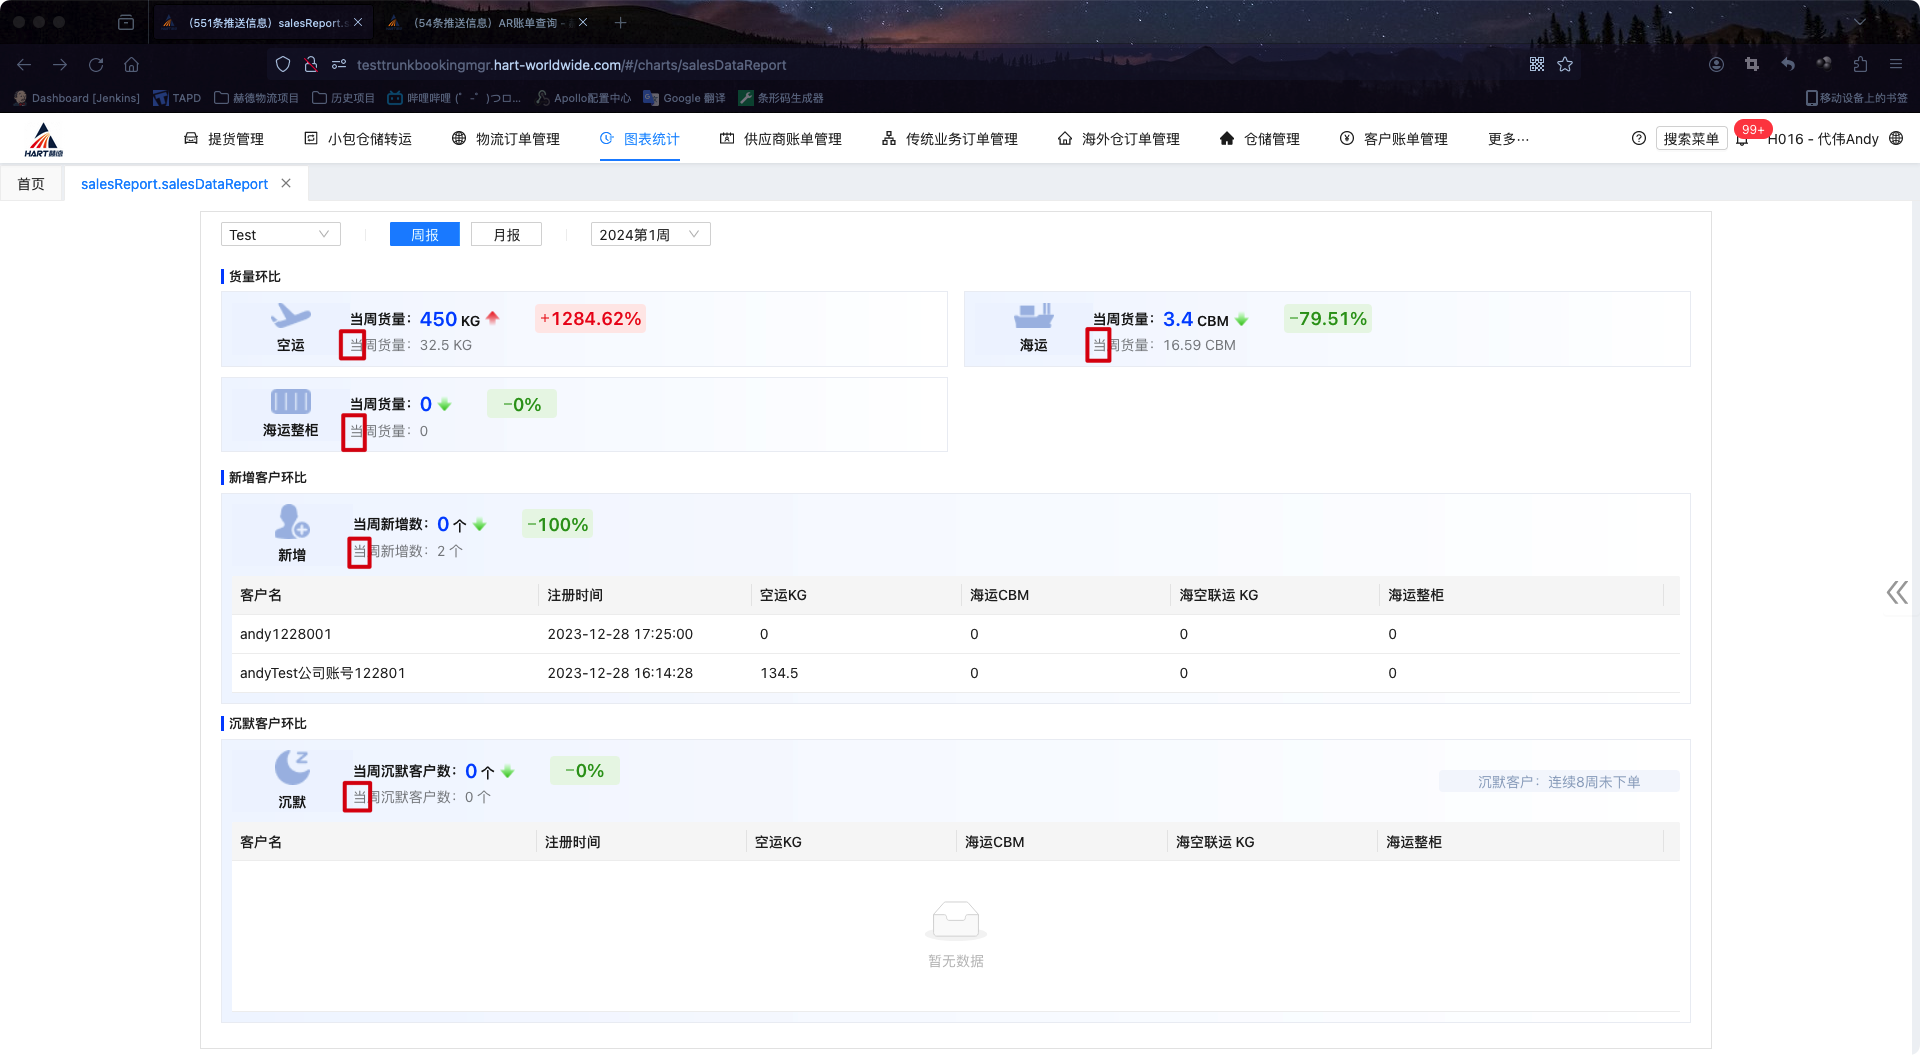Open browser extensions puzzle icon
This screenshot has height=1055, width=1920.
pyautogui.click(x=1860, y=65)
